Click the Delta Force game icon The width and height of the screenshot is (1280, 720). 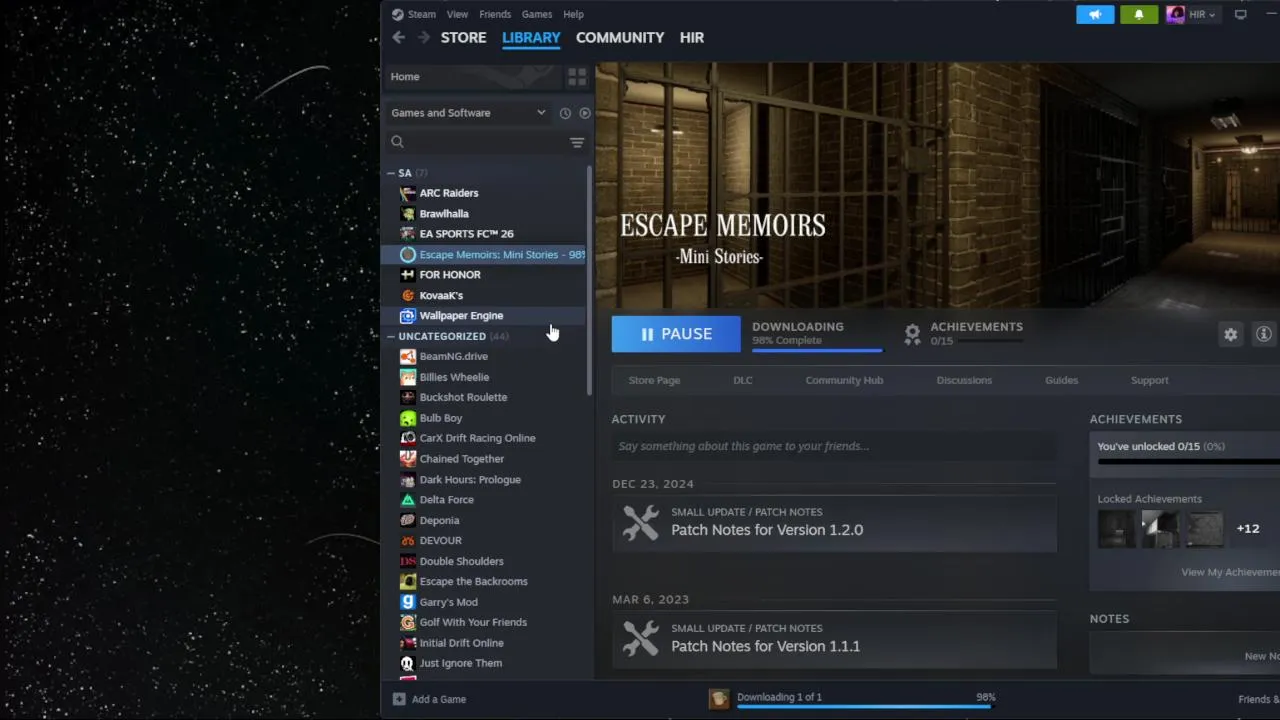407,500
